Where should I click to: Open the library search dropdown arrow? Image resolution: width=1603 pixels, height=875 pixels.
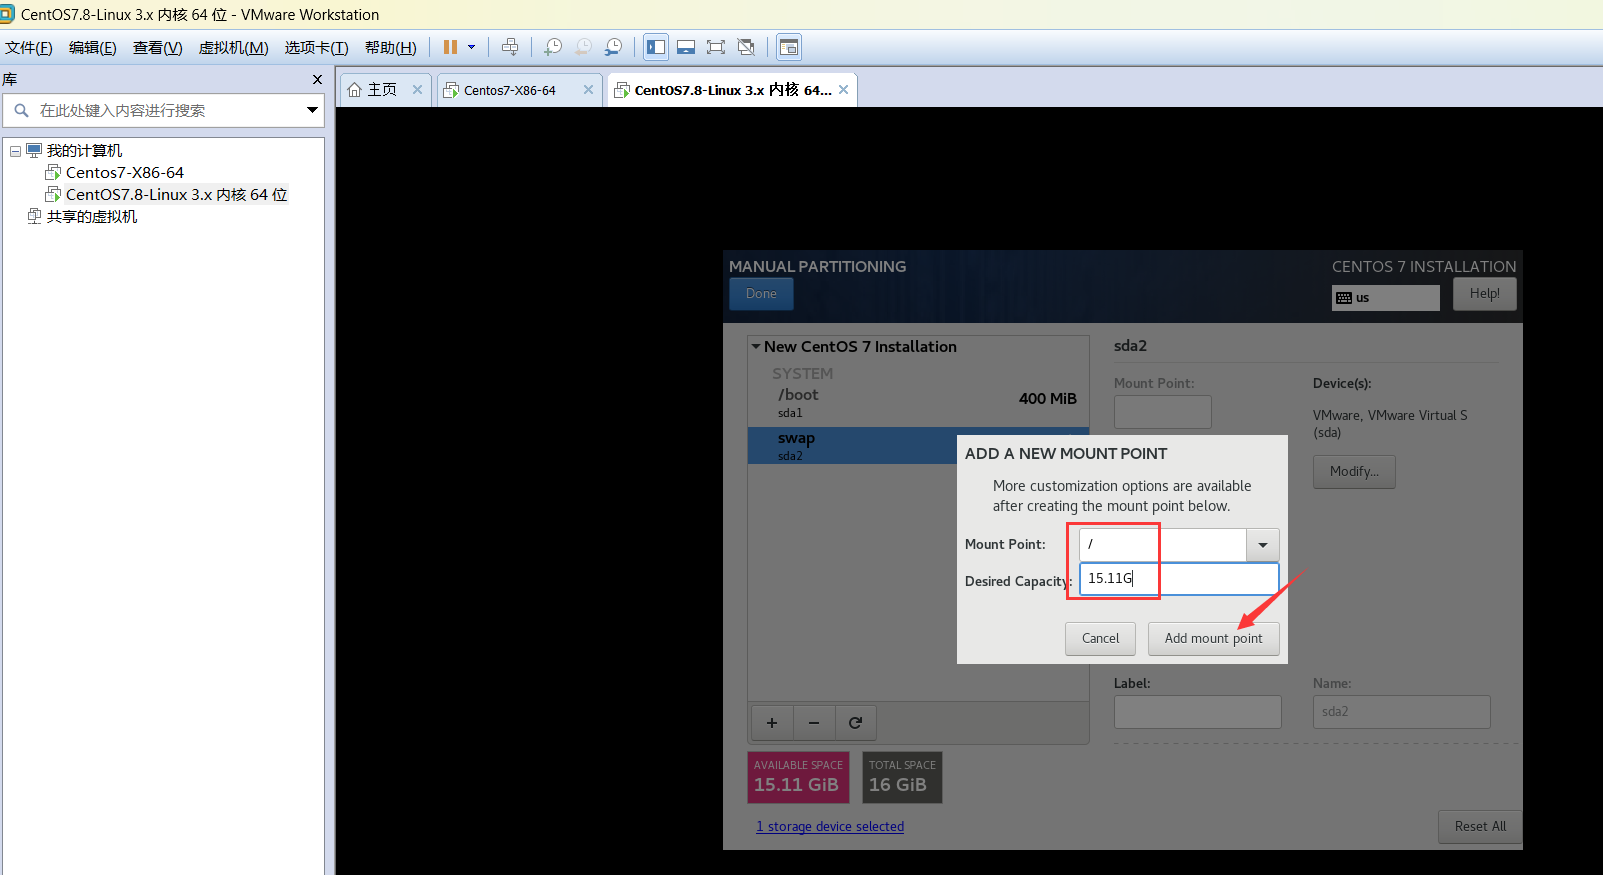[x=312, y=110]
